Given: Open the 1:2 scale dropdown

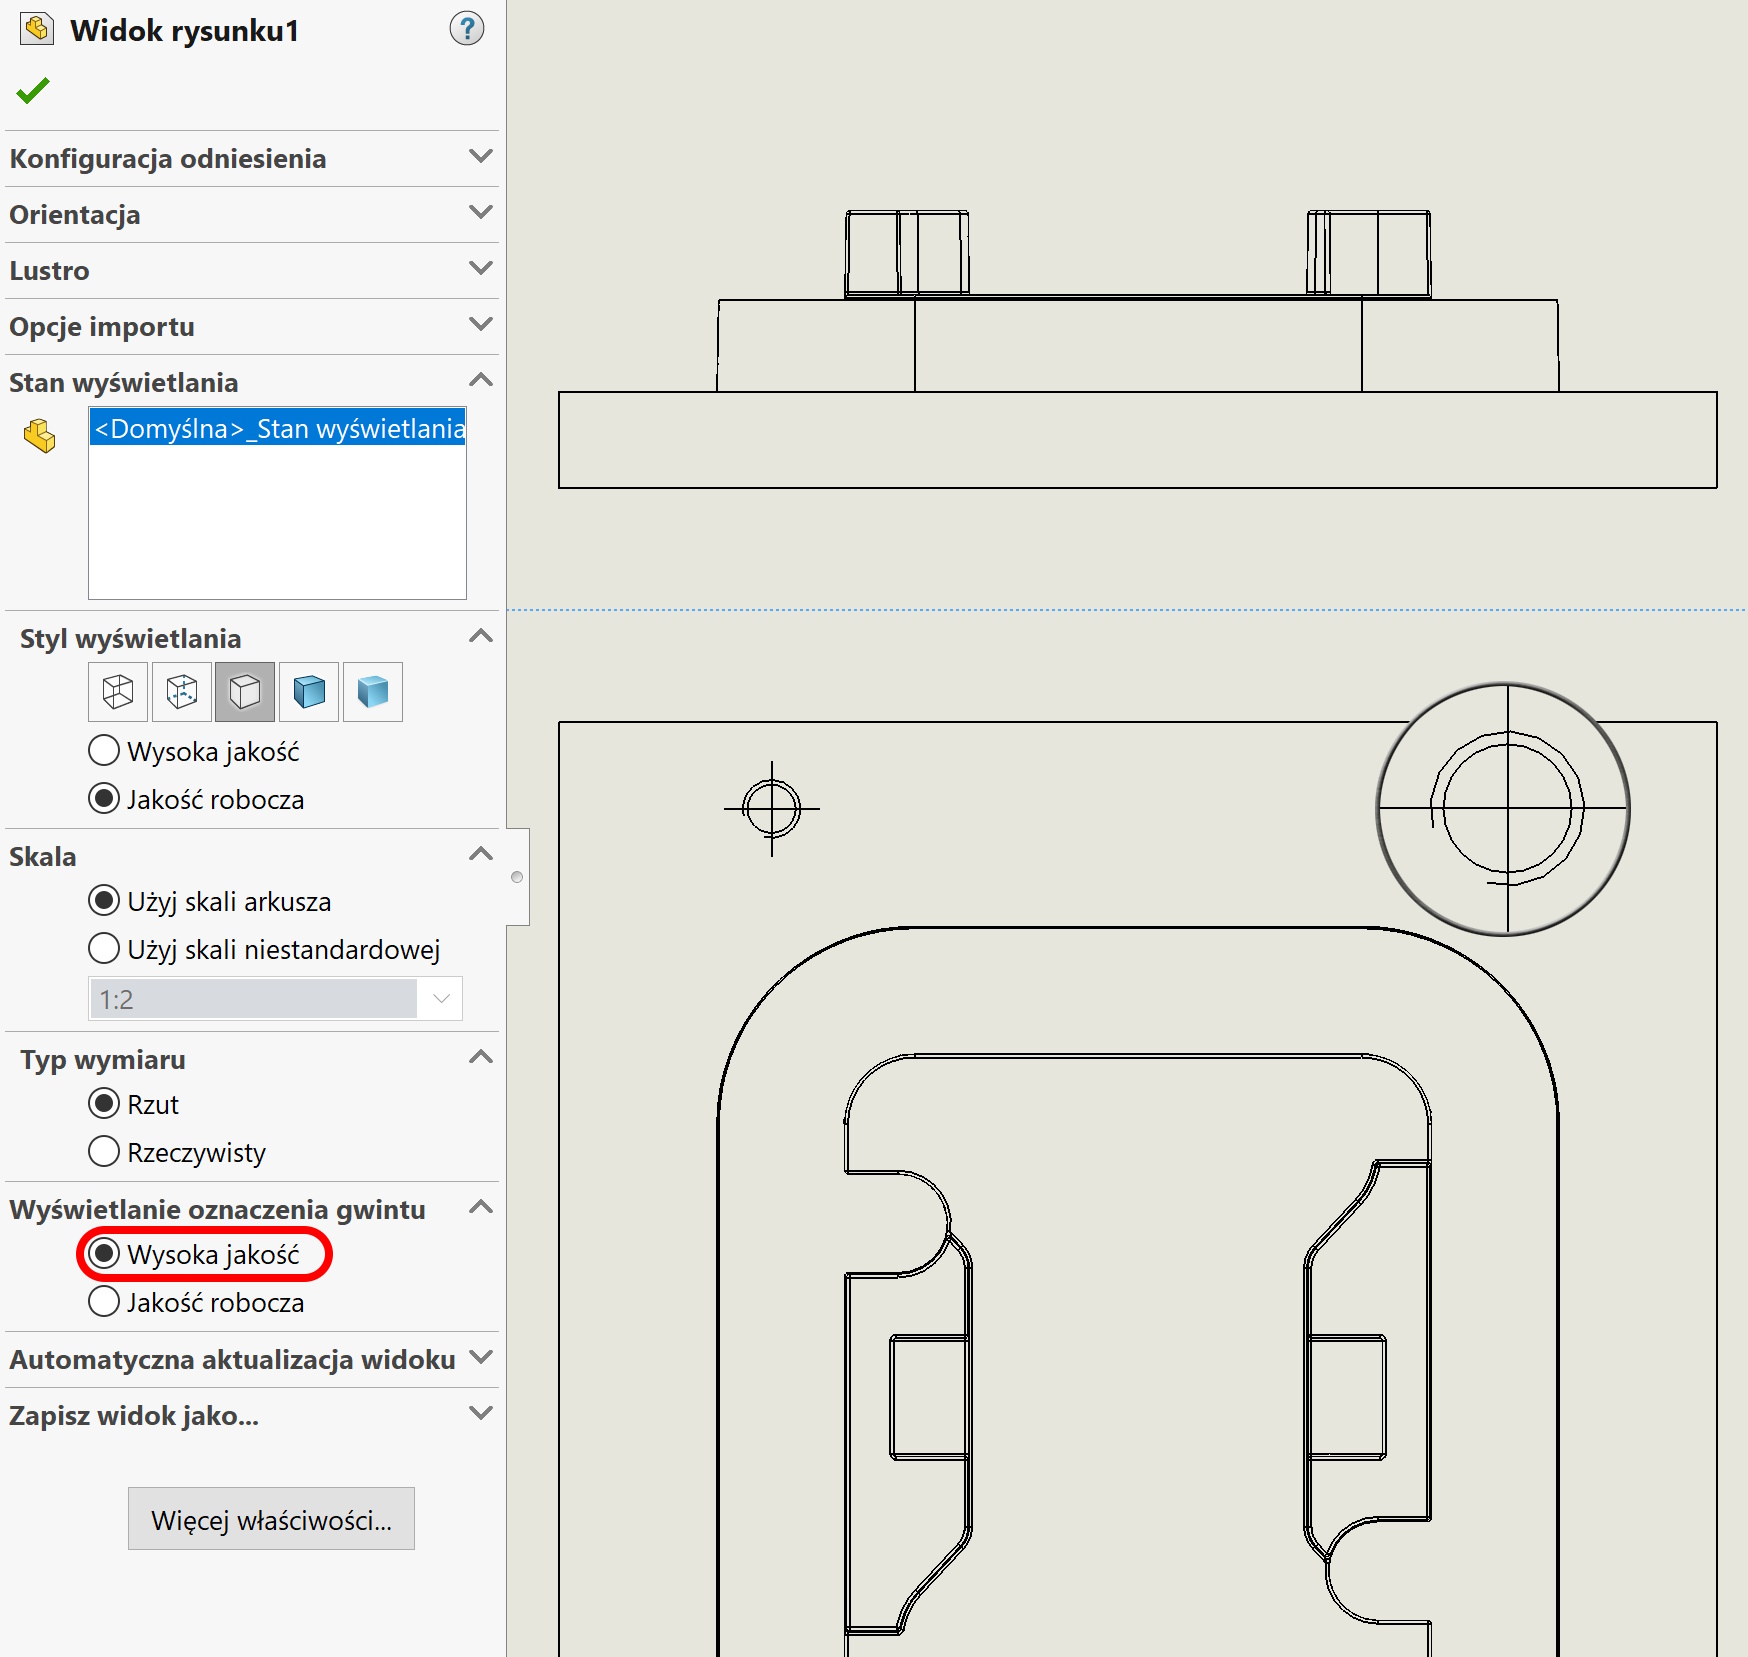Looking at the screenshot, I should tap(441, 999).
